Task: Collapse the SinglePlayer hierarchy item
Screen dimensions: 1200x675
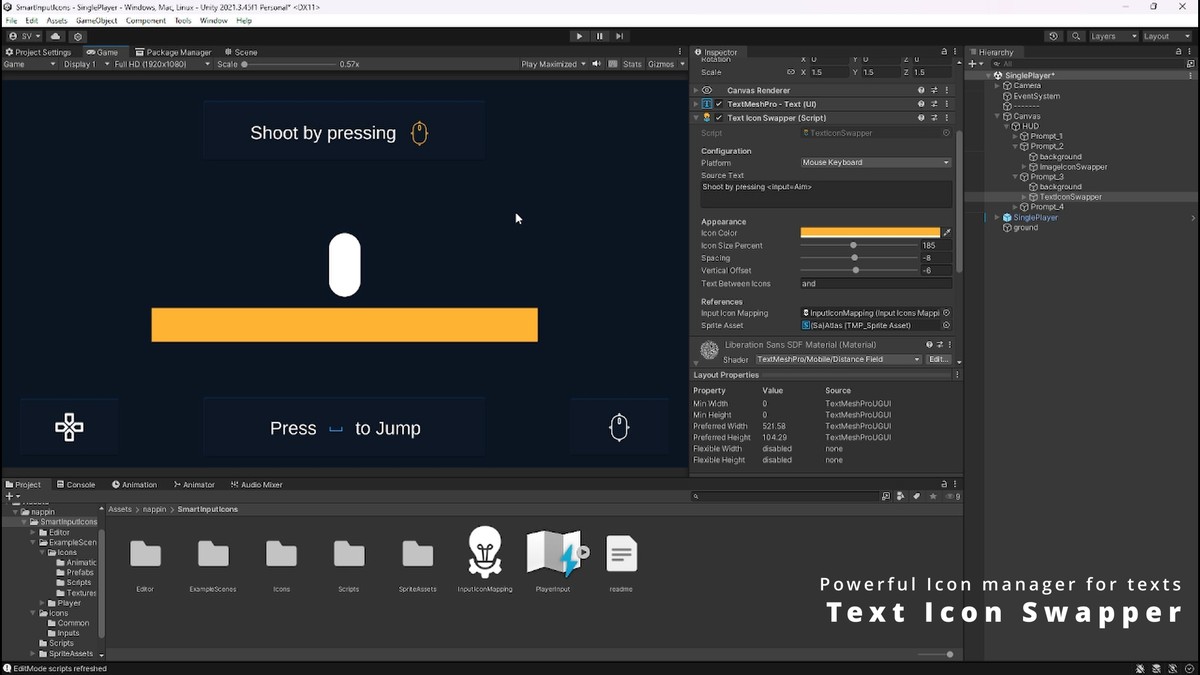Action: click(986, 75)
